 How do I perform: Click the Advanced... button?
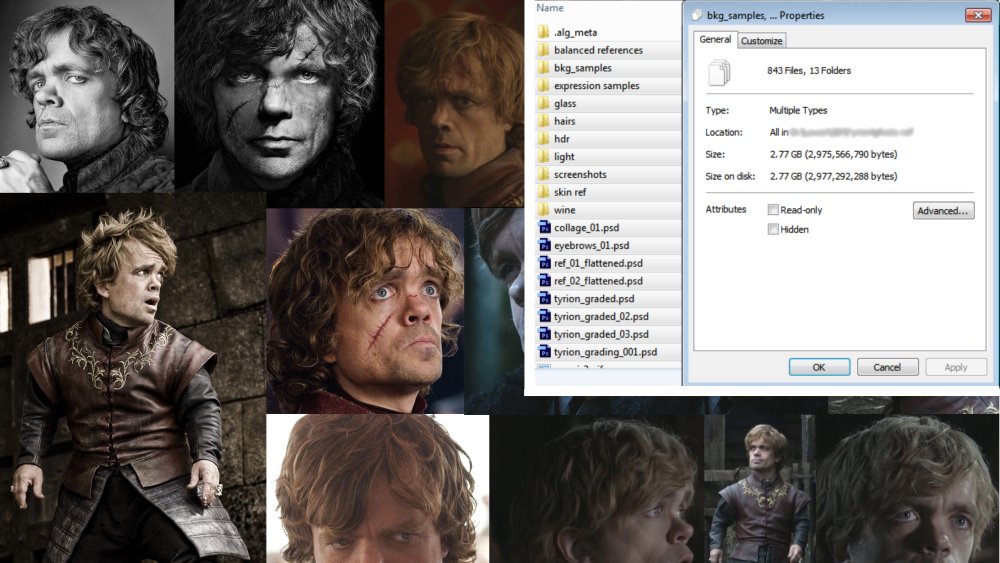coord(943,211)
